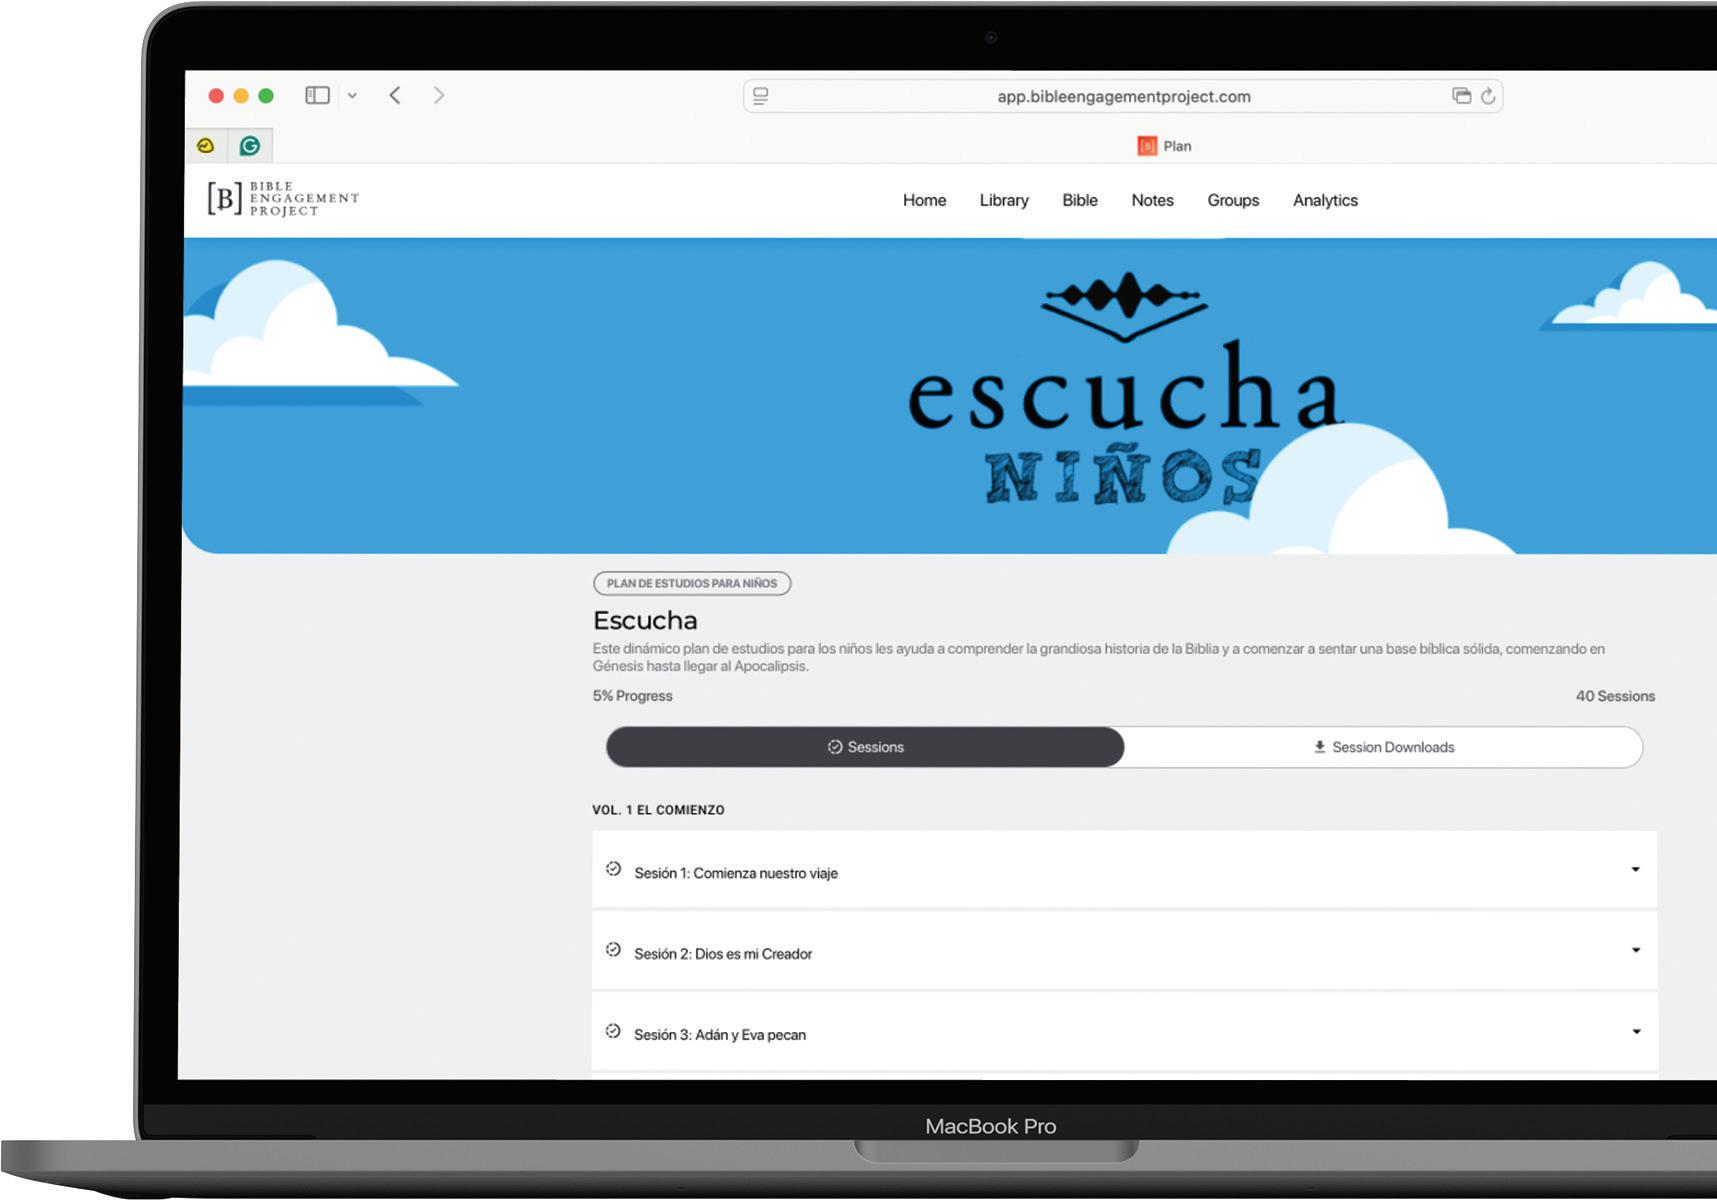The image size is (1717, 1200).
Task: Click the Plan de Estudios Para Niños tag
Action: (692, 583)
